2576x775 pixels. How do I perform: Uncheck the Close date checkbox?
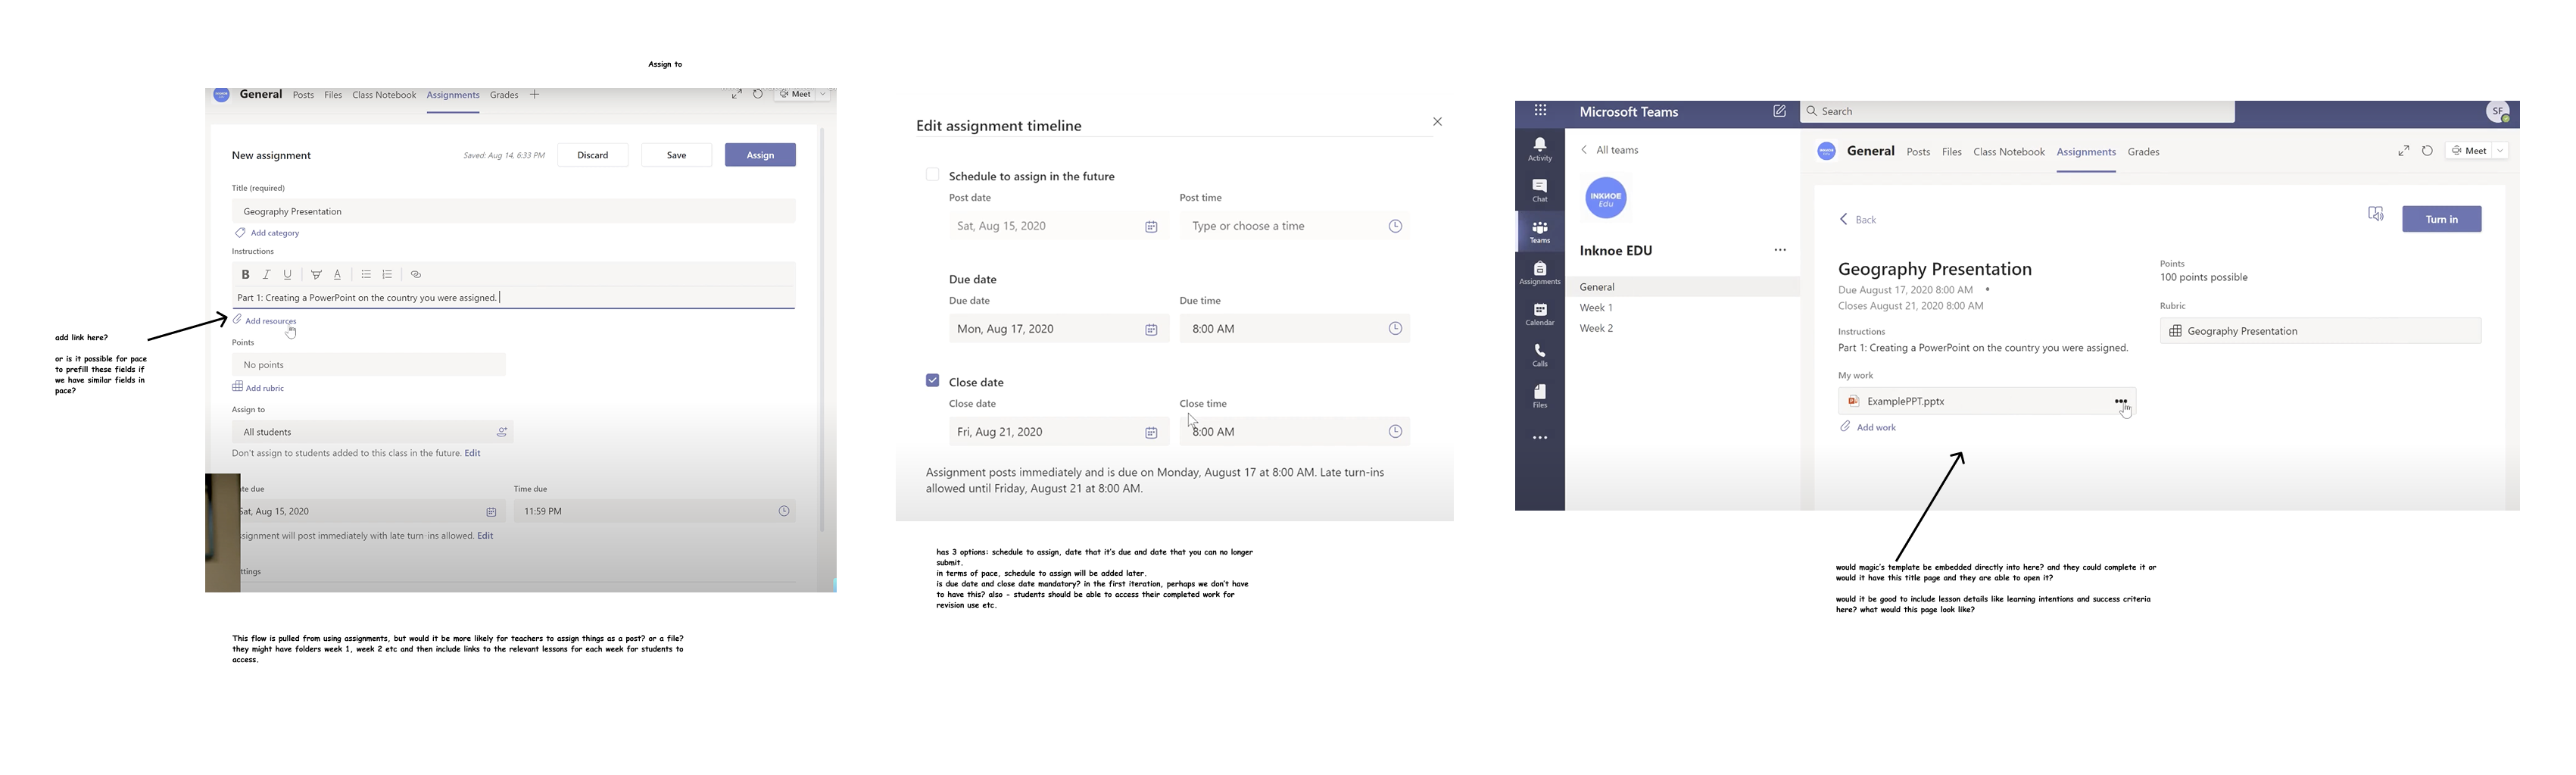(x=932, y=381)
